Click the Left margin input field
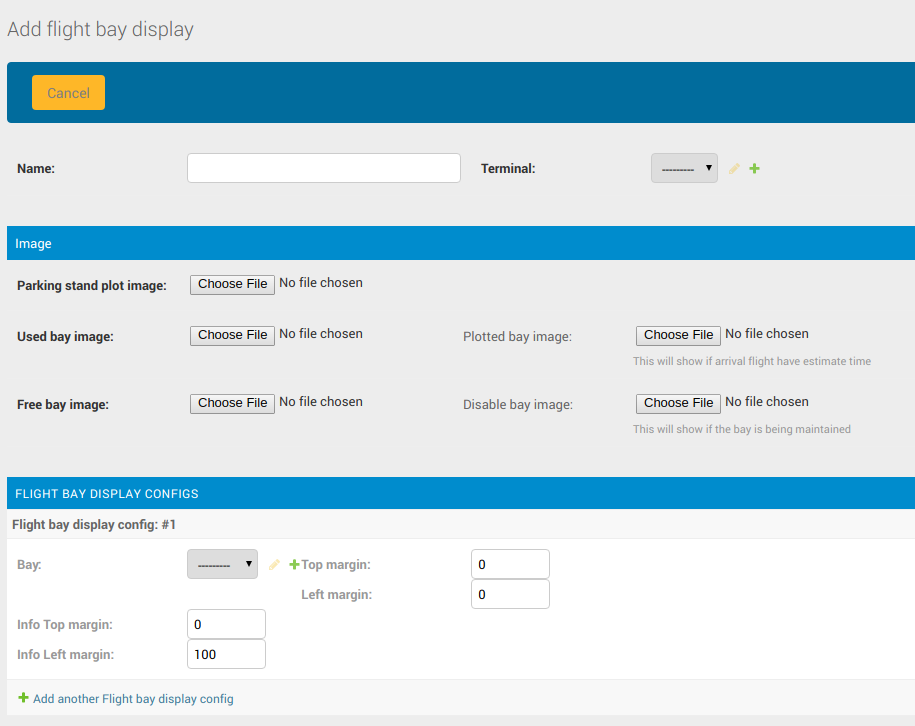Screen dimensions: 915x726 [x=510, y=594]
